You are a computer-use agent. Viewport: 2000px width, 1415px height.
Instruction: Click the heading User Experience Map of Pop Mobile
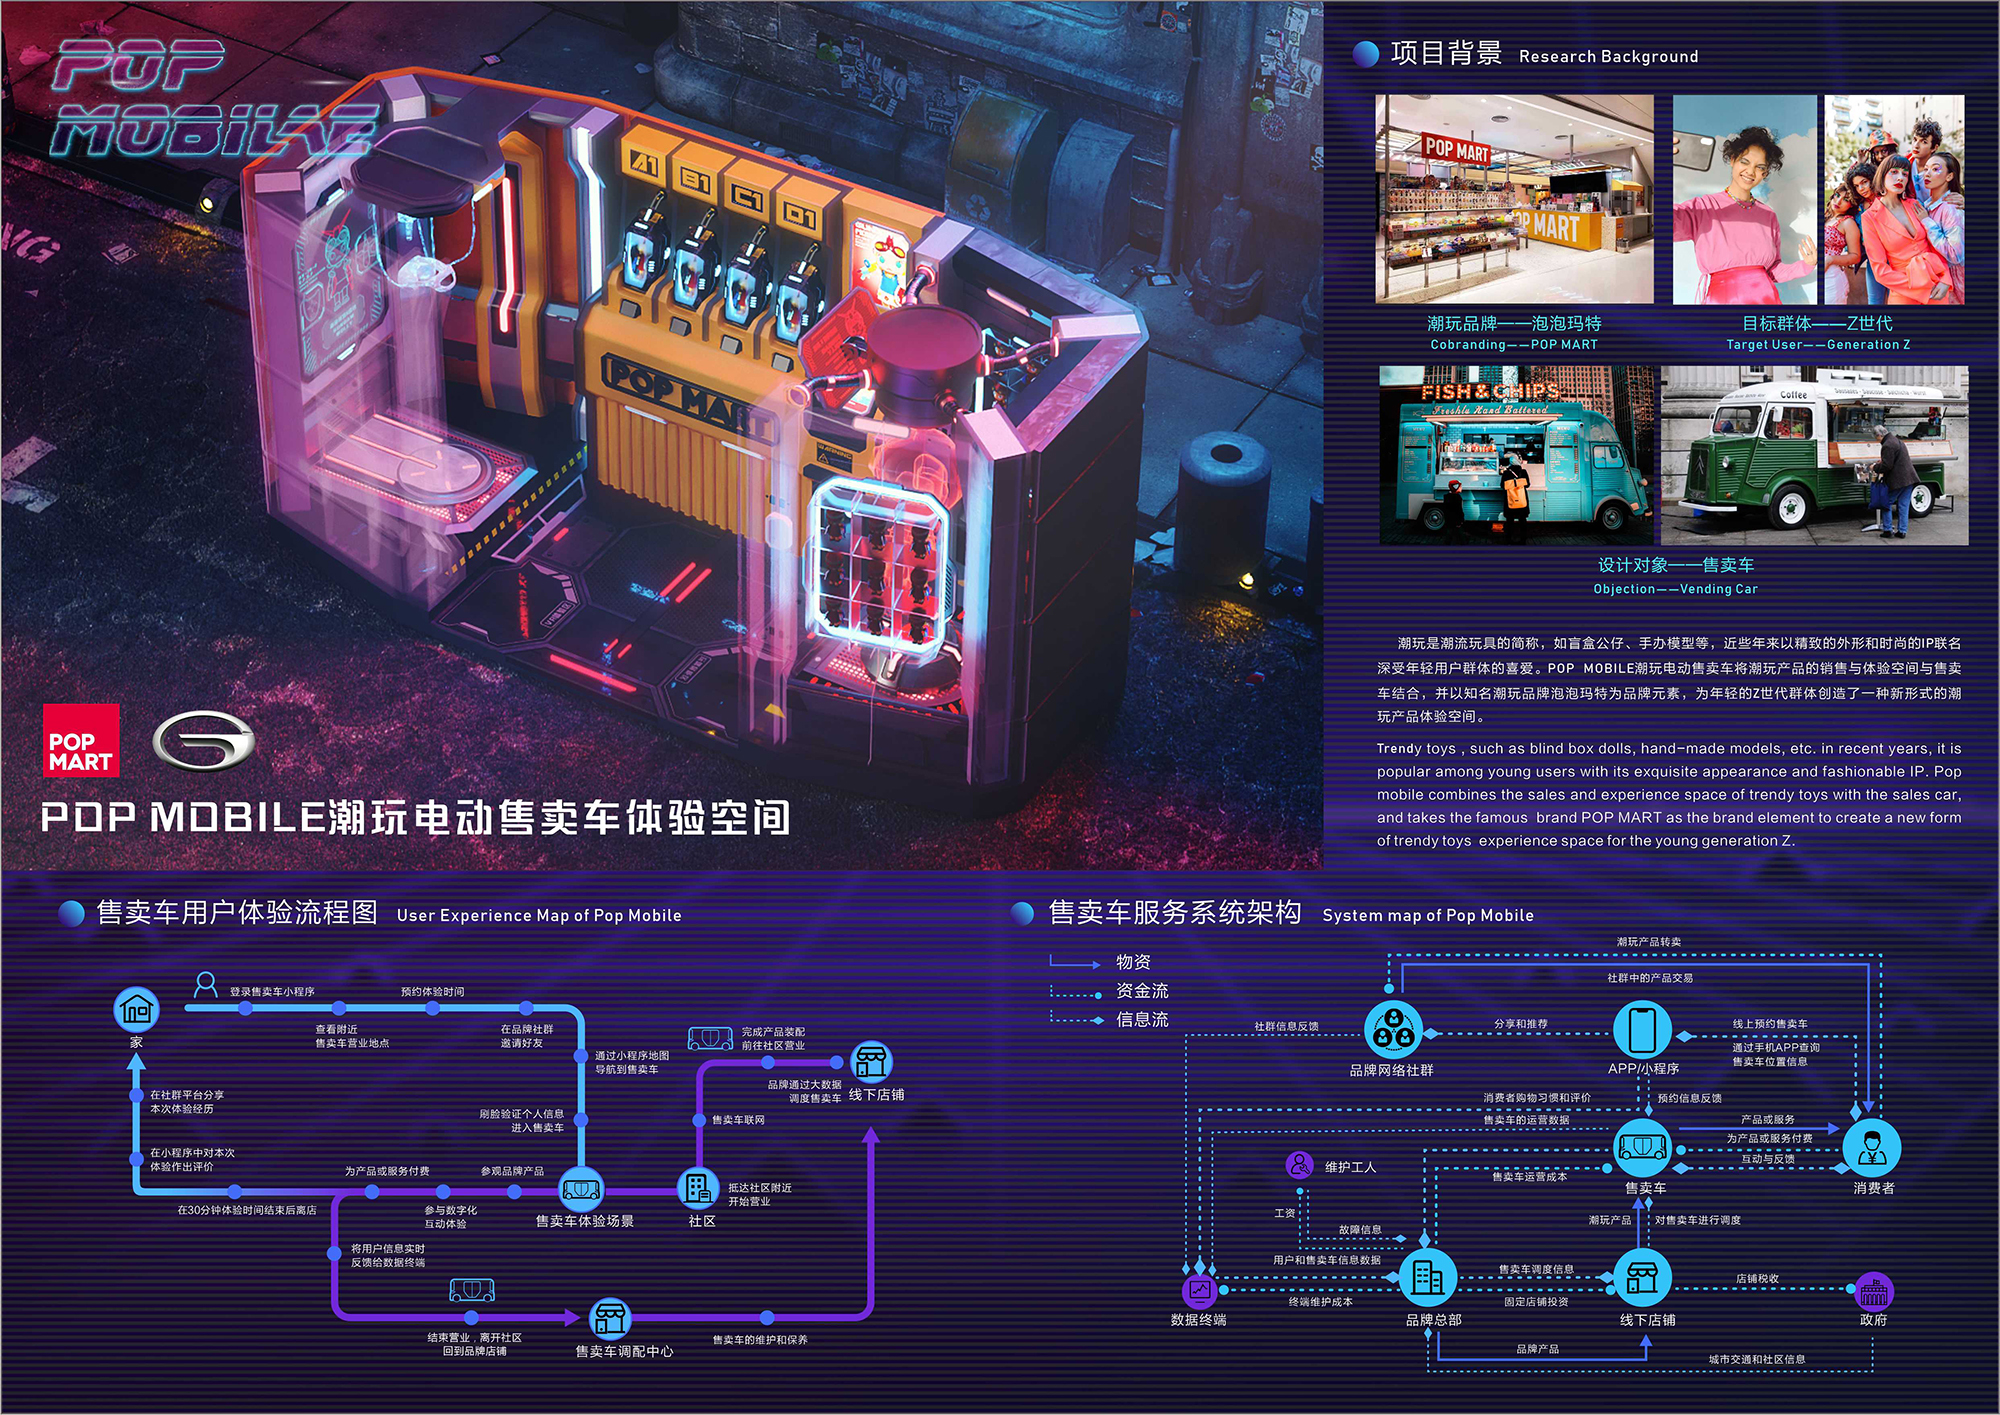click(539, 915)
